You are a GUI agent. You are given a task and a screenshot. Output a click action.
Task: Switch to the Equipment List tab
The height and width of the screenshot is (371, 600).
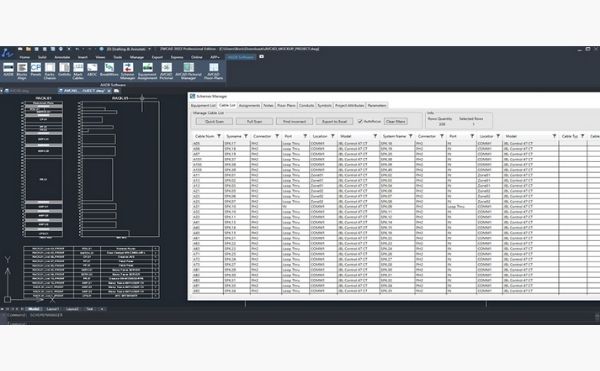(x=203, y=105)
